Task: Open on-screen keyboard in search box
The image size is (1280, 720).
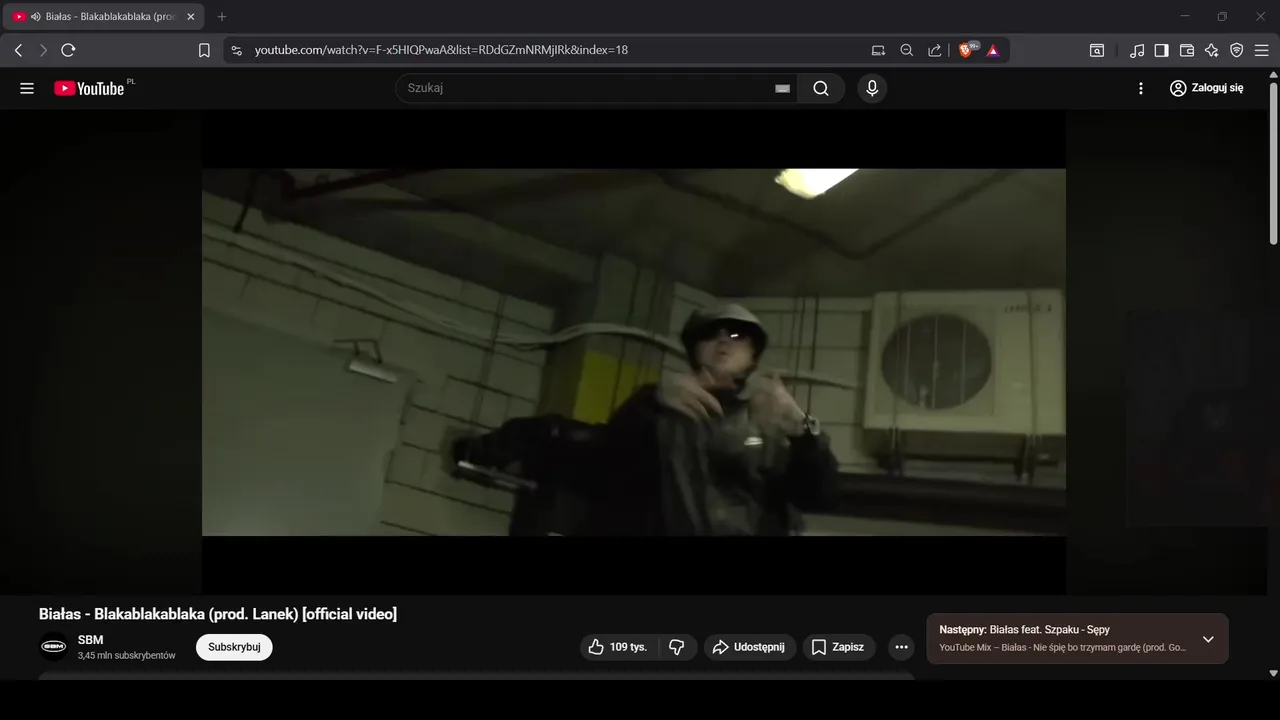Action: pos(783,88)
